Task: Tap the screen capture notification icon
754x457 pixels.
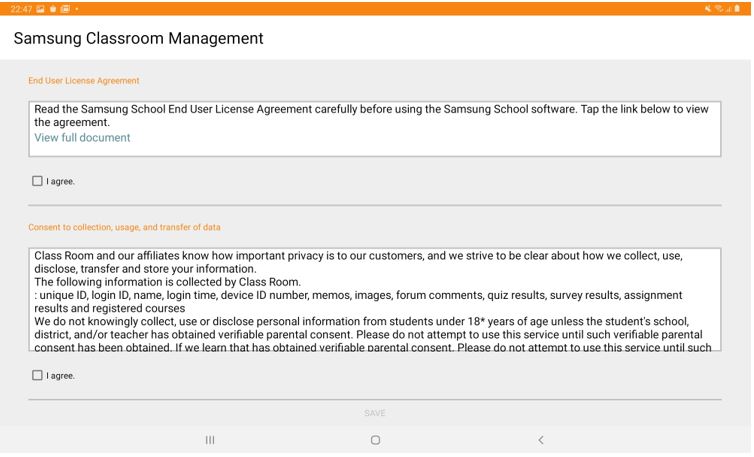Action: [64, 8]
